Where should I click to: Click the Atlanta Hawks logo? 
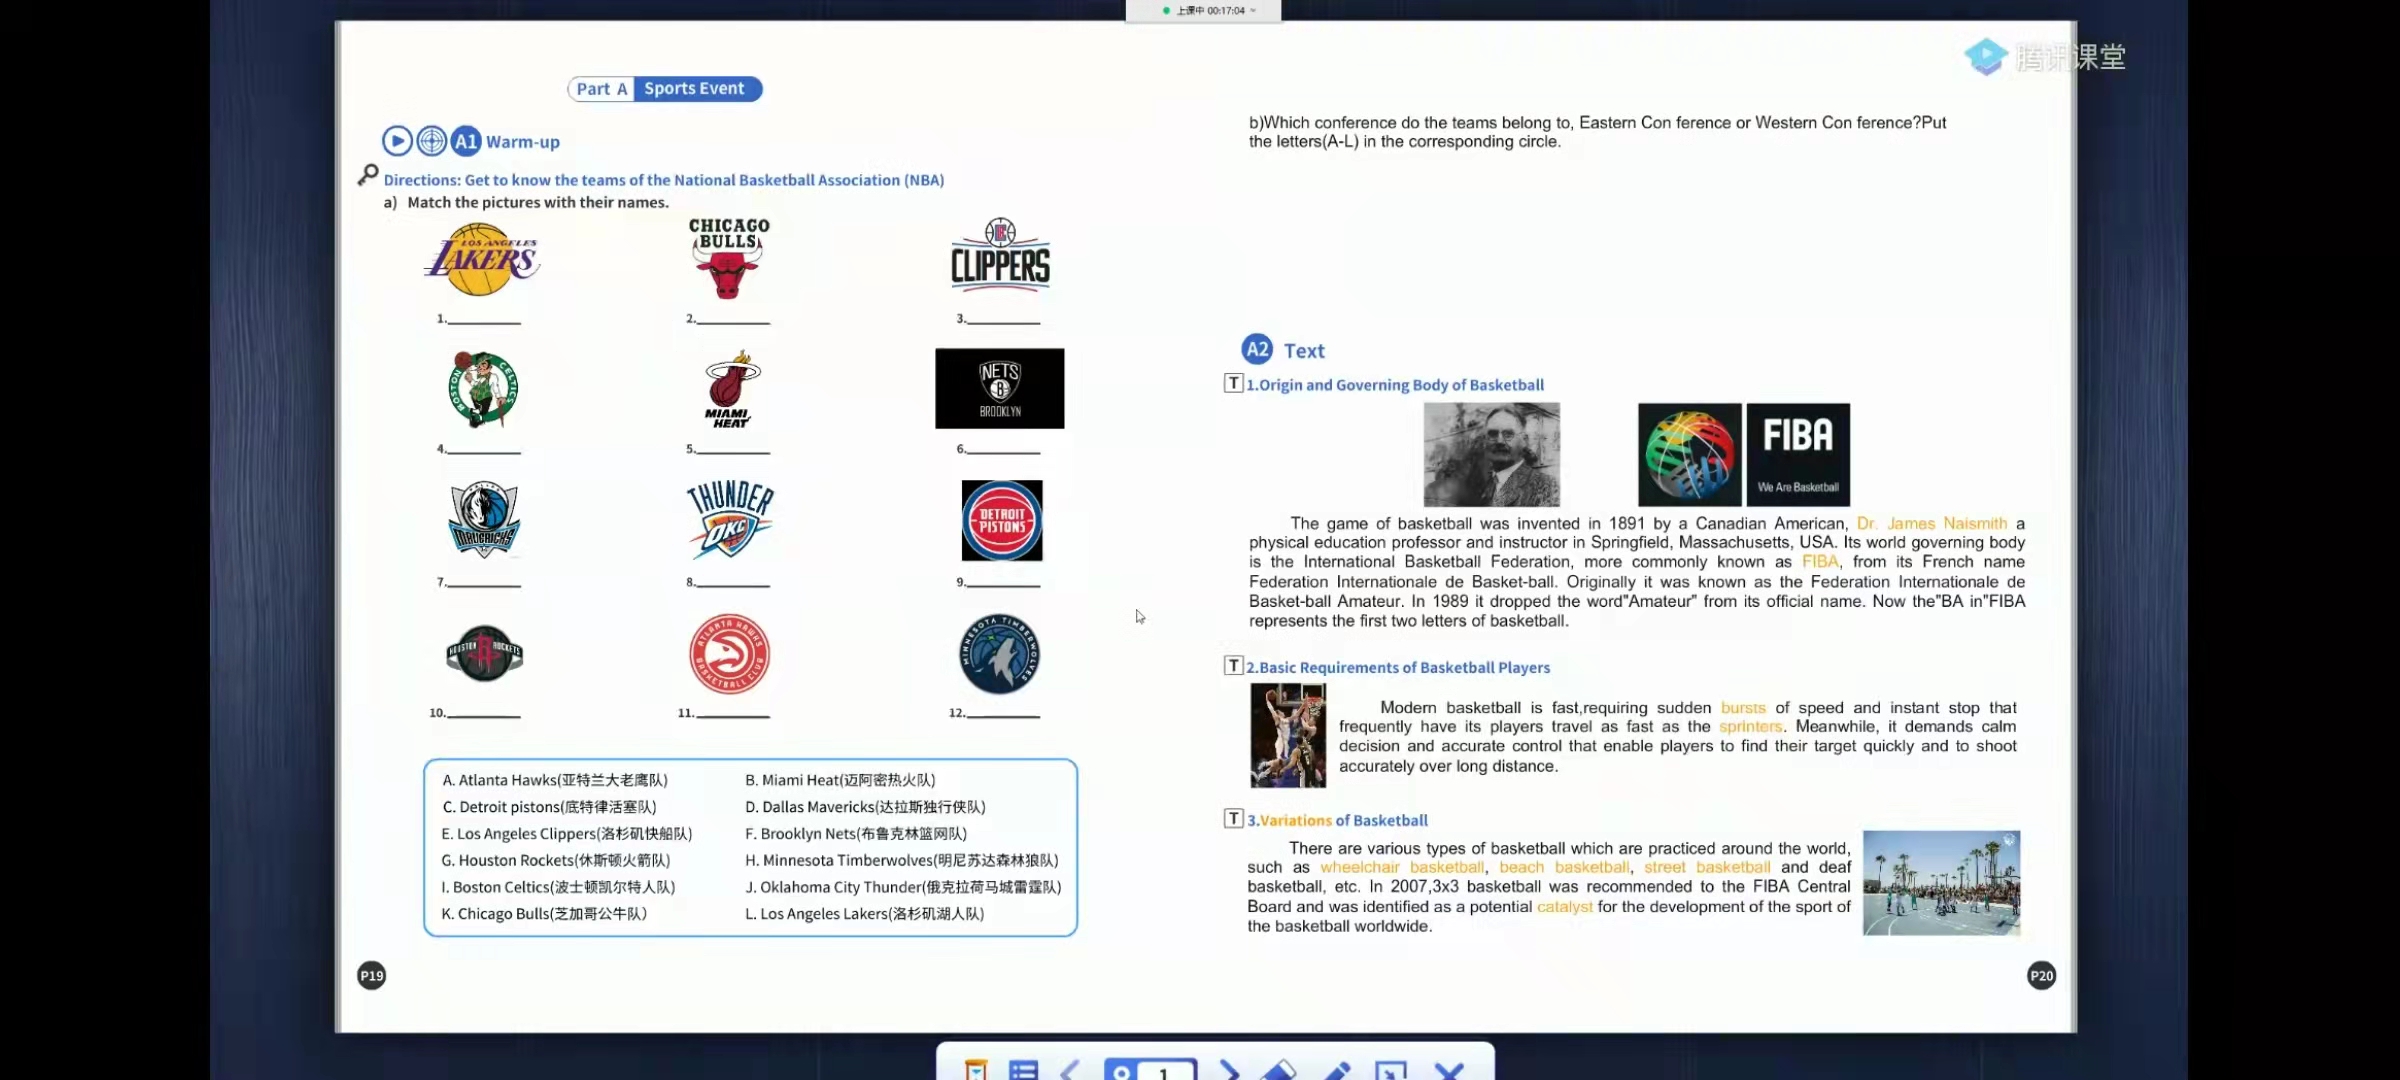point(730,654)
